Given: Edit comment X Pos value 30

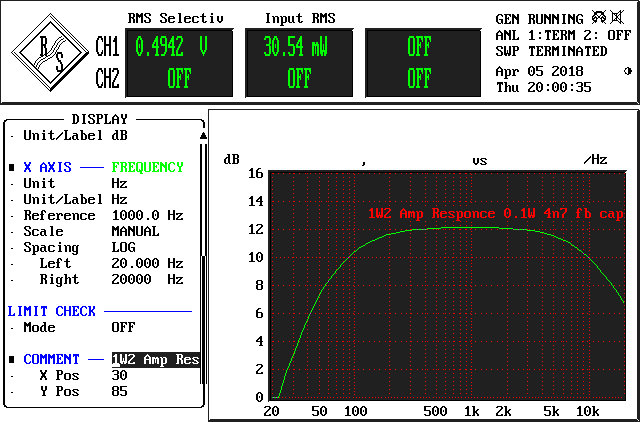Looking at the screenshot, I should 119,375.
